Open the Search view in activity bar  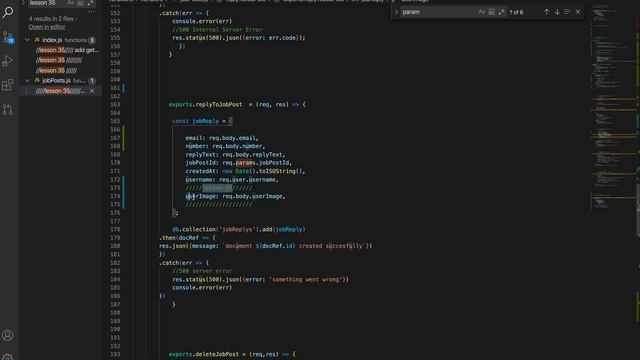pyautogui.click(x=8, y=12)
